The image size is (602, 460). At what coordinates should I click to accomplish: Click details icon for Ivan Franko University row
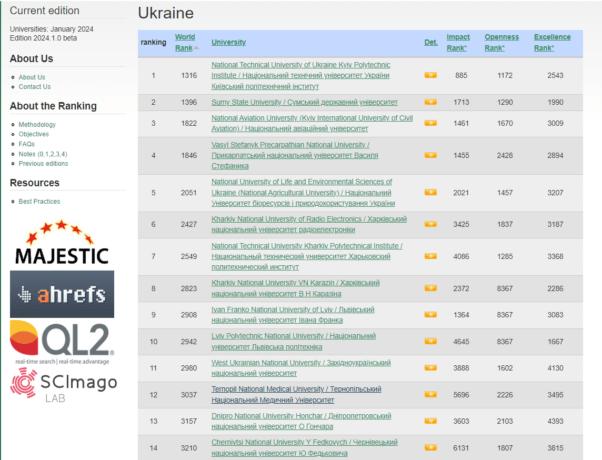click(x=430, y=315)
